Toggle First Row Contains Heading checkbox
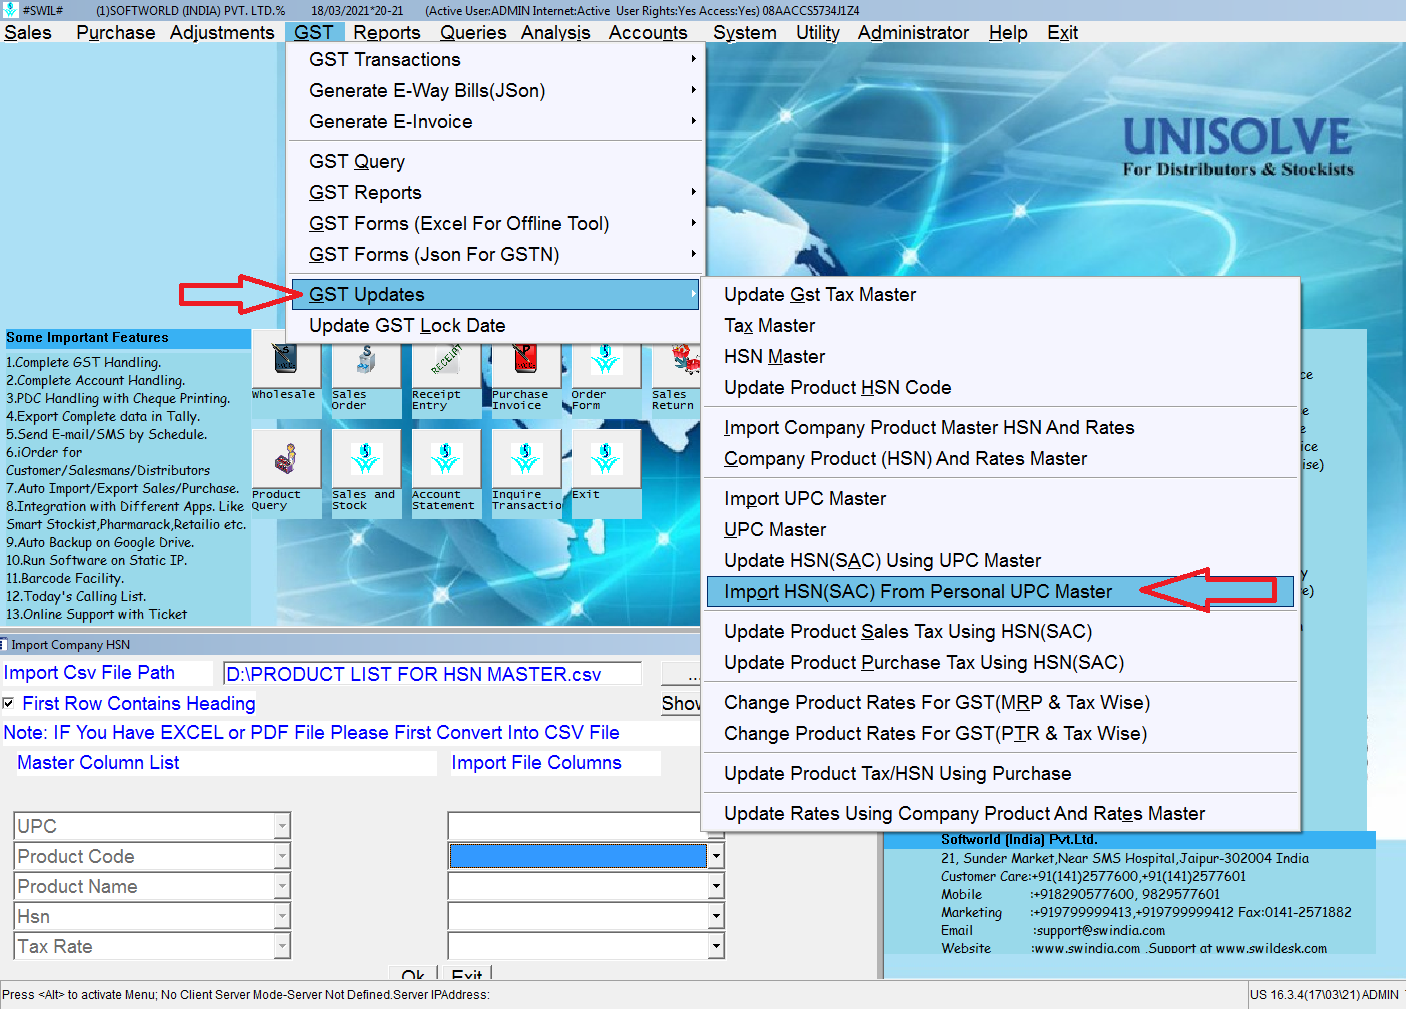This screenshot has width=1406, height=1009. pyautogui.click(x=9, y=703)
